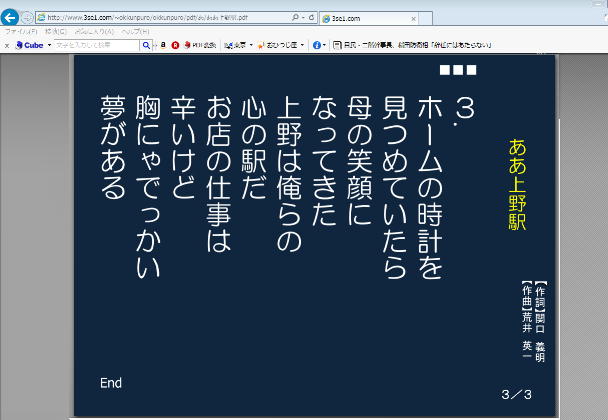Click the lyric line 'ホームの時計を'
This screenshot has height=420, width=608.
(430, 187)
